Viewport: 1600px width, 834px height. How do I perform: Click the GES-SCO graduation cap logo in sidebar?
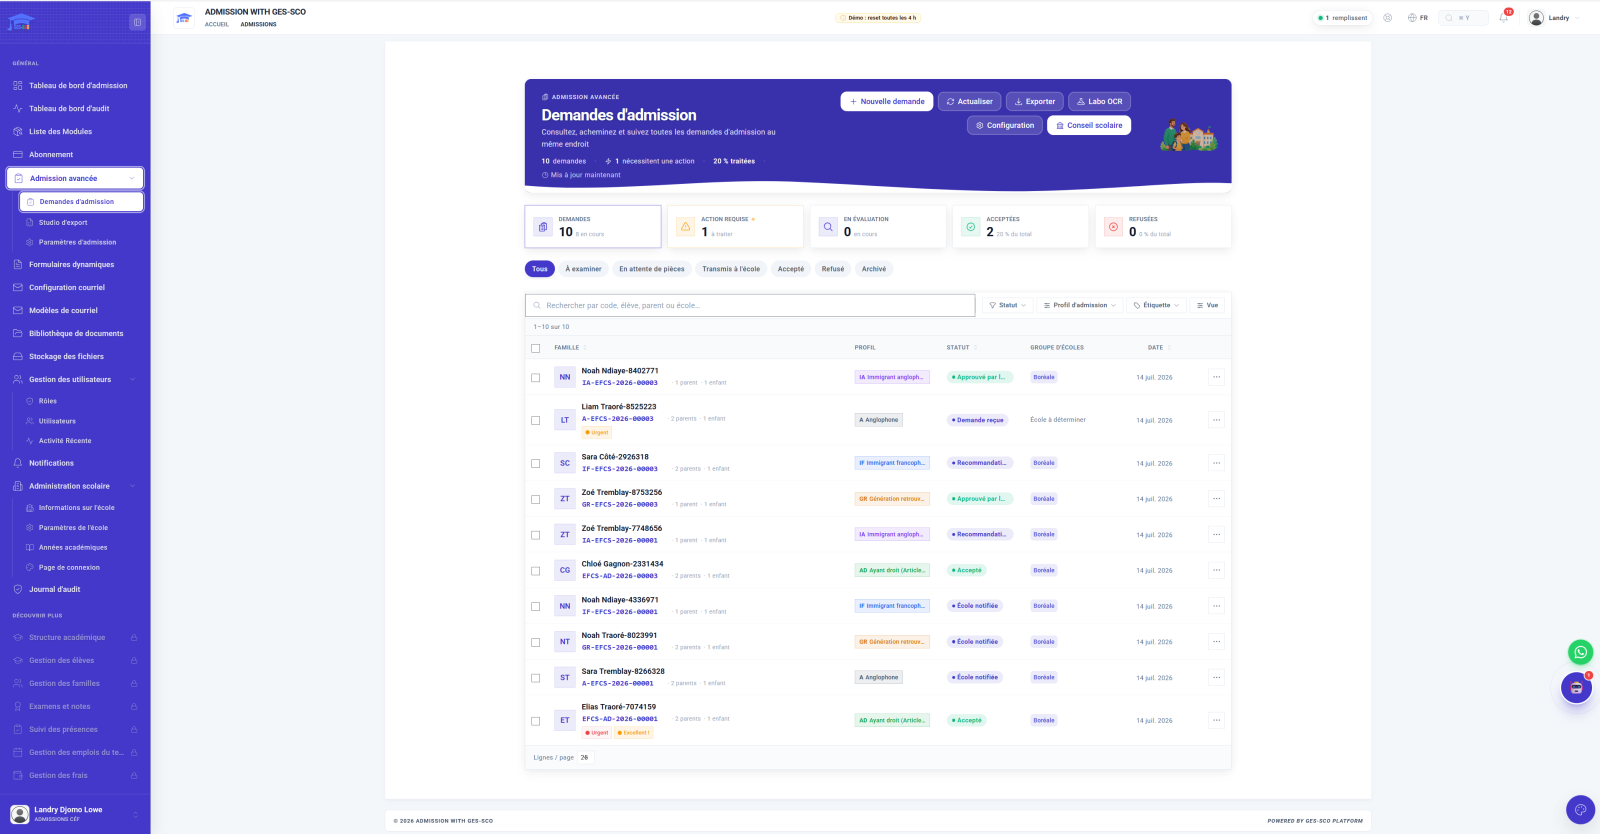[x=21, y=22]
